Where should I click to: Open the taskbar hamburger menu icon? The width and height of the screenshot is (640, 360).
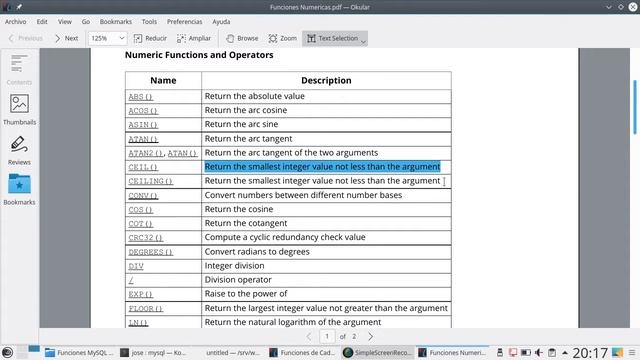(x=632, y=352)
